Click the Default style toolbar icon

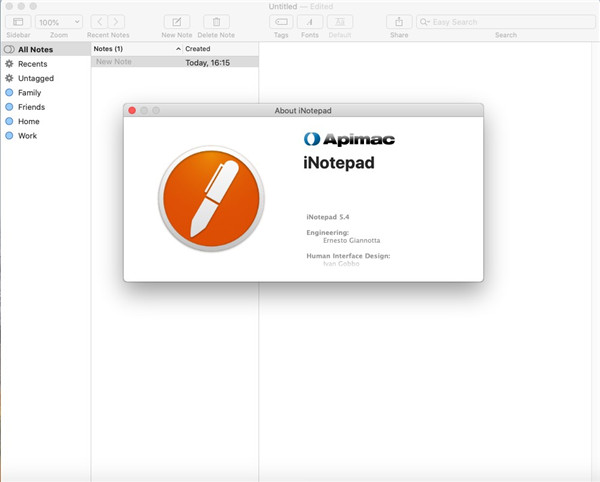(x=339, y=21)
